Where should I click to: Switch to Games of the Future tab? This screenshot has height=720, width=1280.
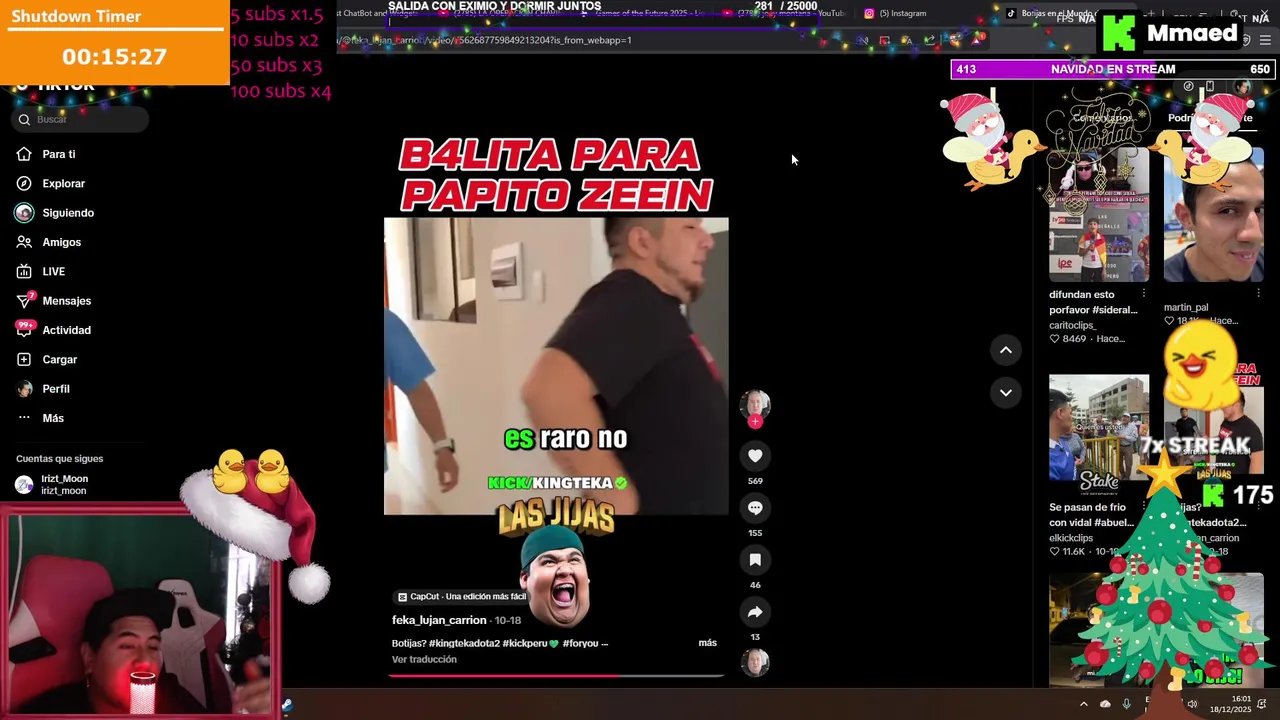tap(645, 13)
